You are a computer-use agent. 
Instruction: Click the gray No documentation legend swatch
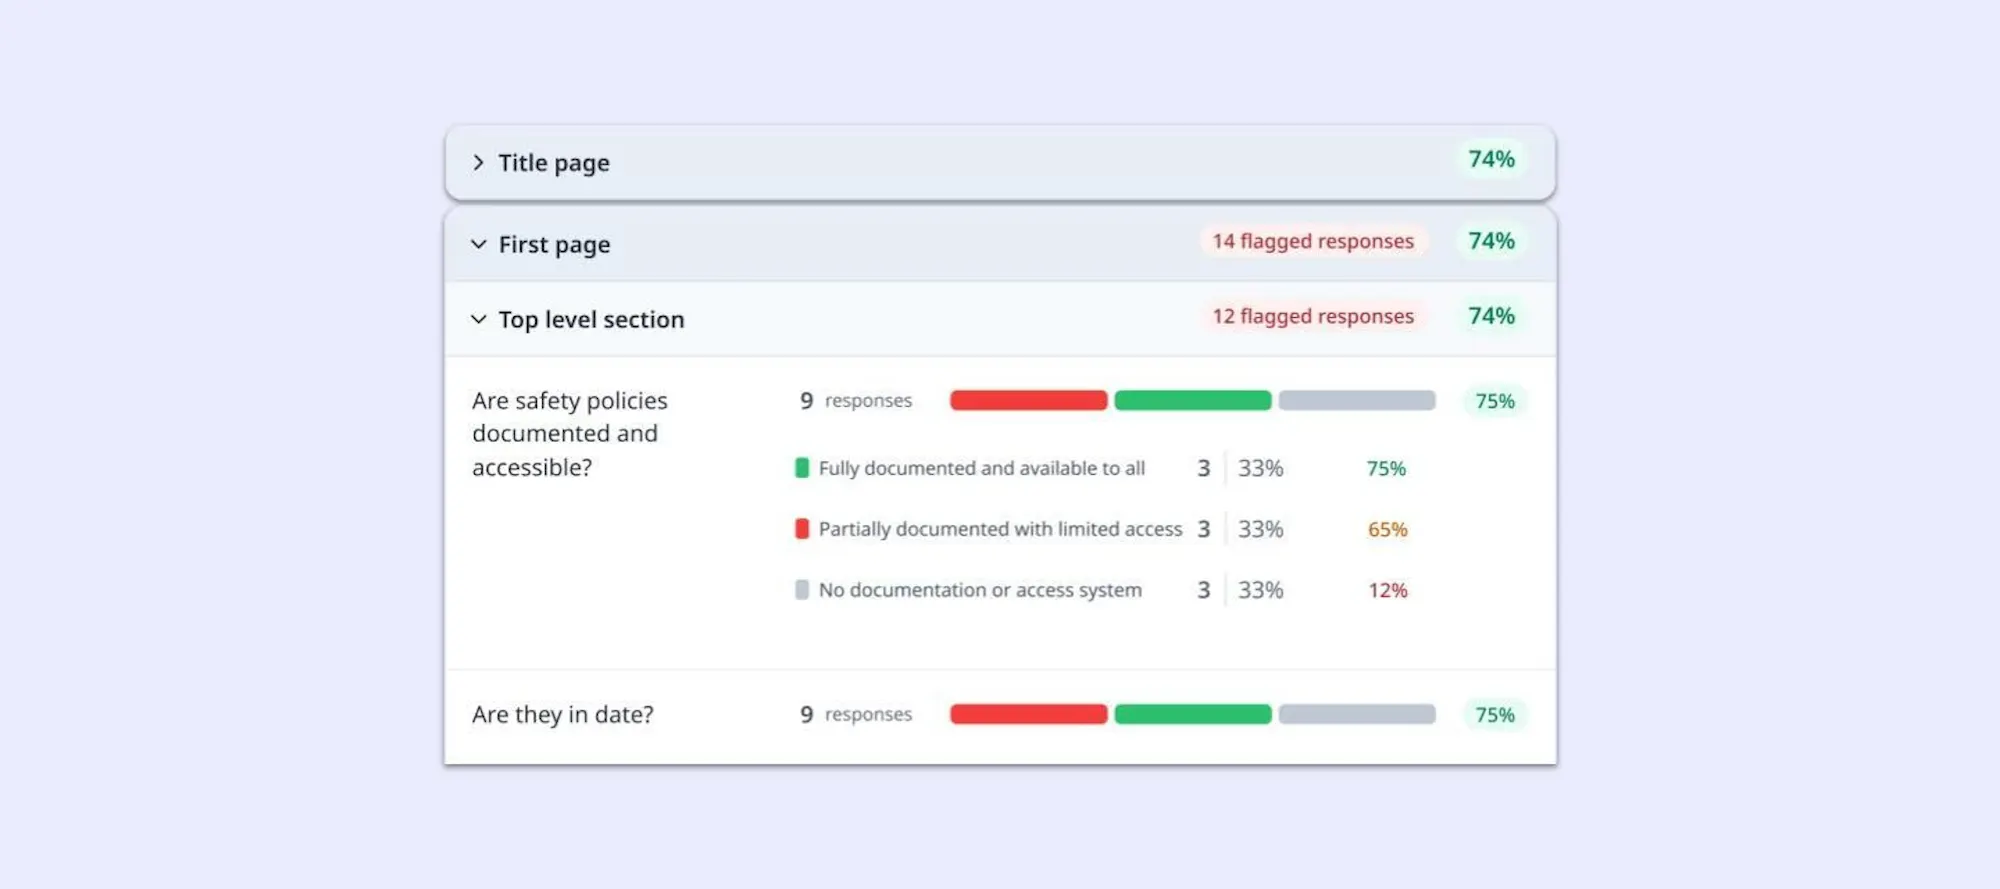(802, 590)
